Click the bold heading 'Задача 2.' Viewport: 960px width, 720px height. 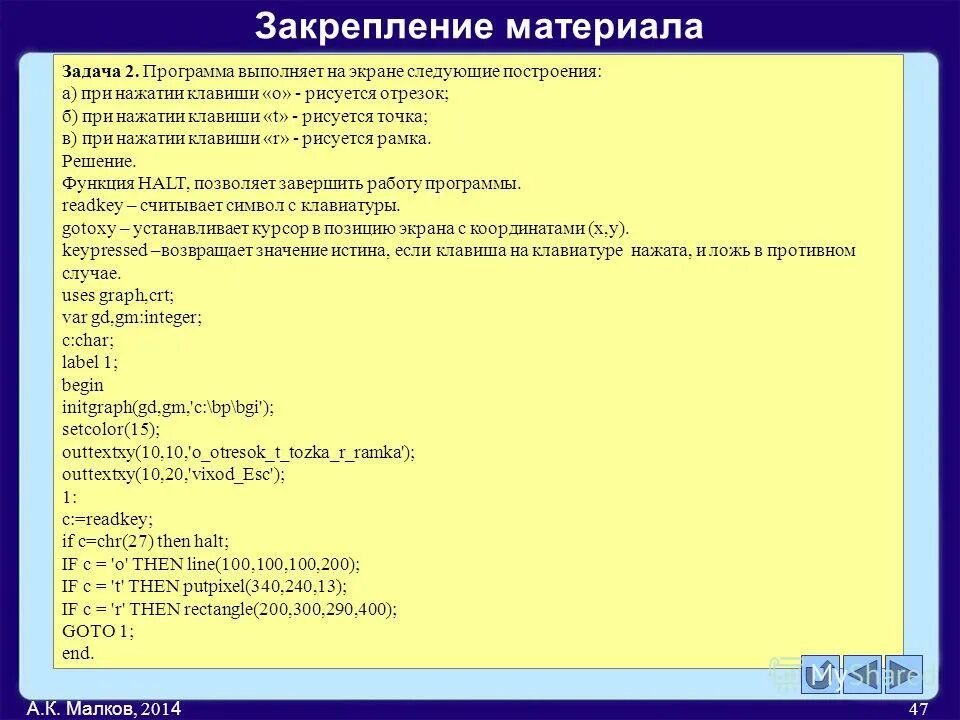(x=100, y=72)
